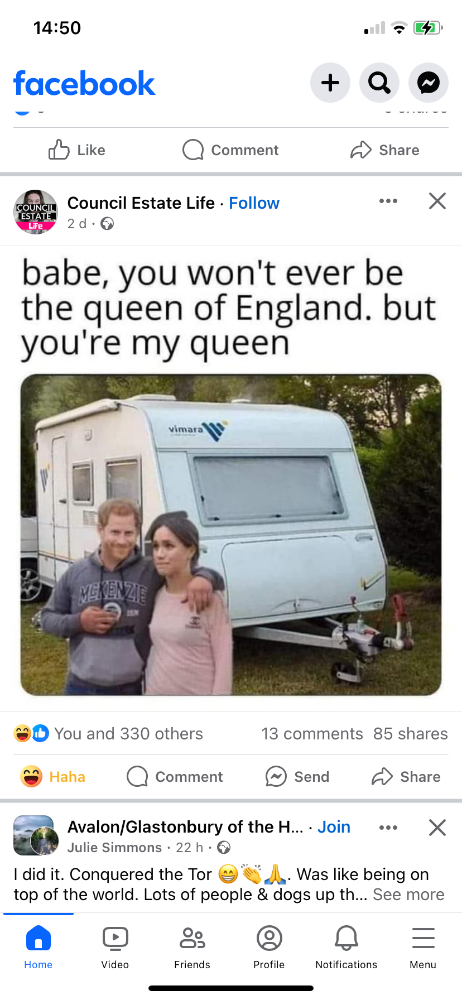The image size is (462, 1000).
Task: Open the Messenger icon in the header
Action: tap(429, 82)
